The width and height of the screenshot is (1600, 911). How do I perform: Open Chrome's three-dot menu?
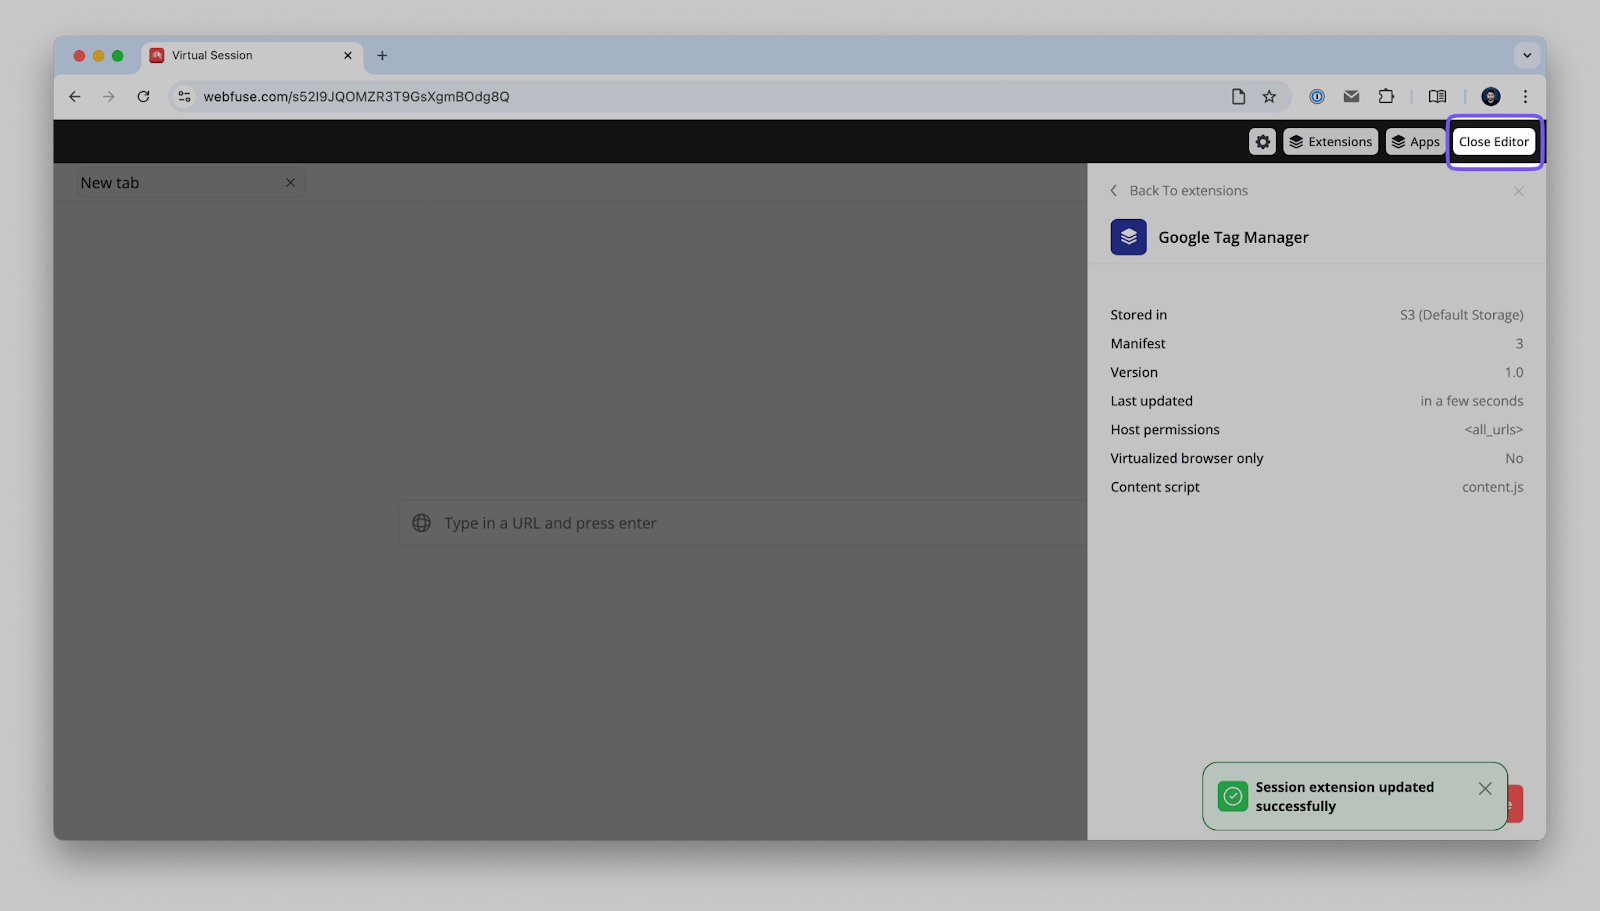click(x=1525, y=96)
